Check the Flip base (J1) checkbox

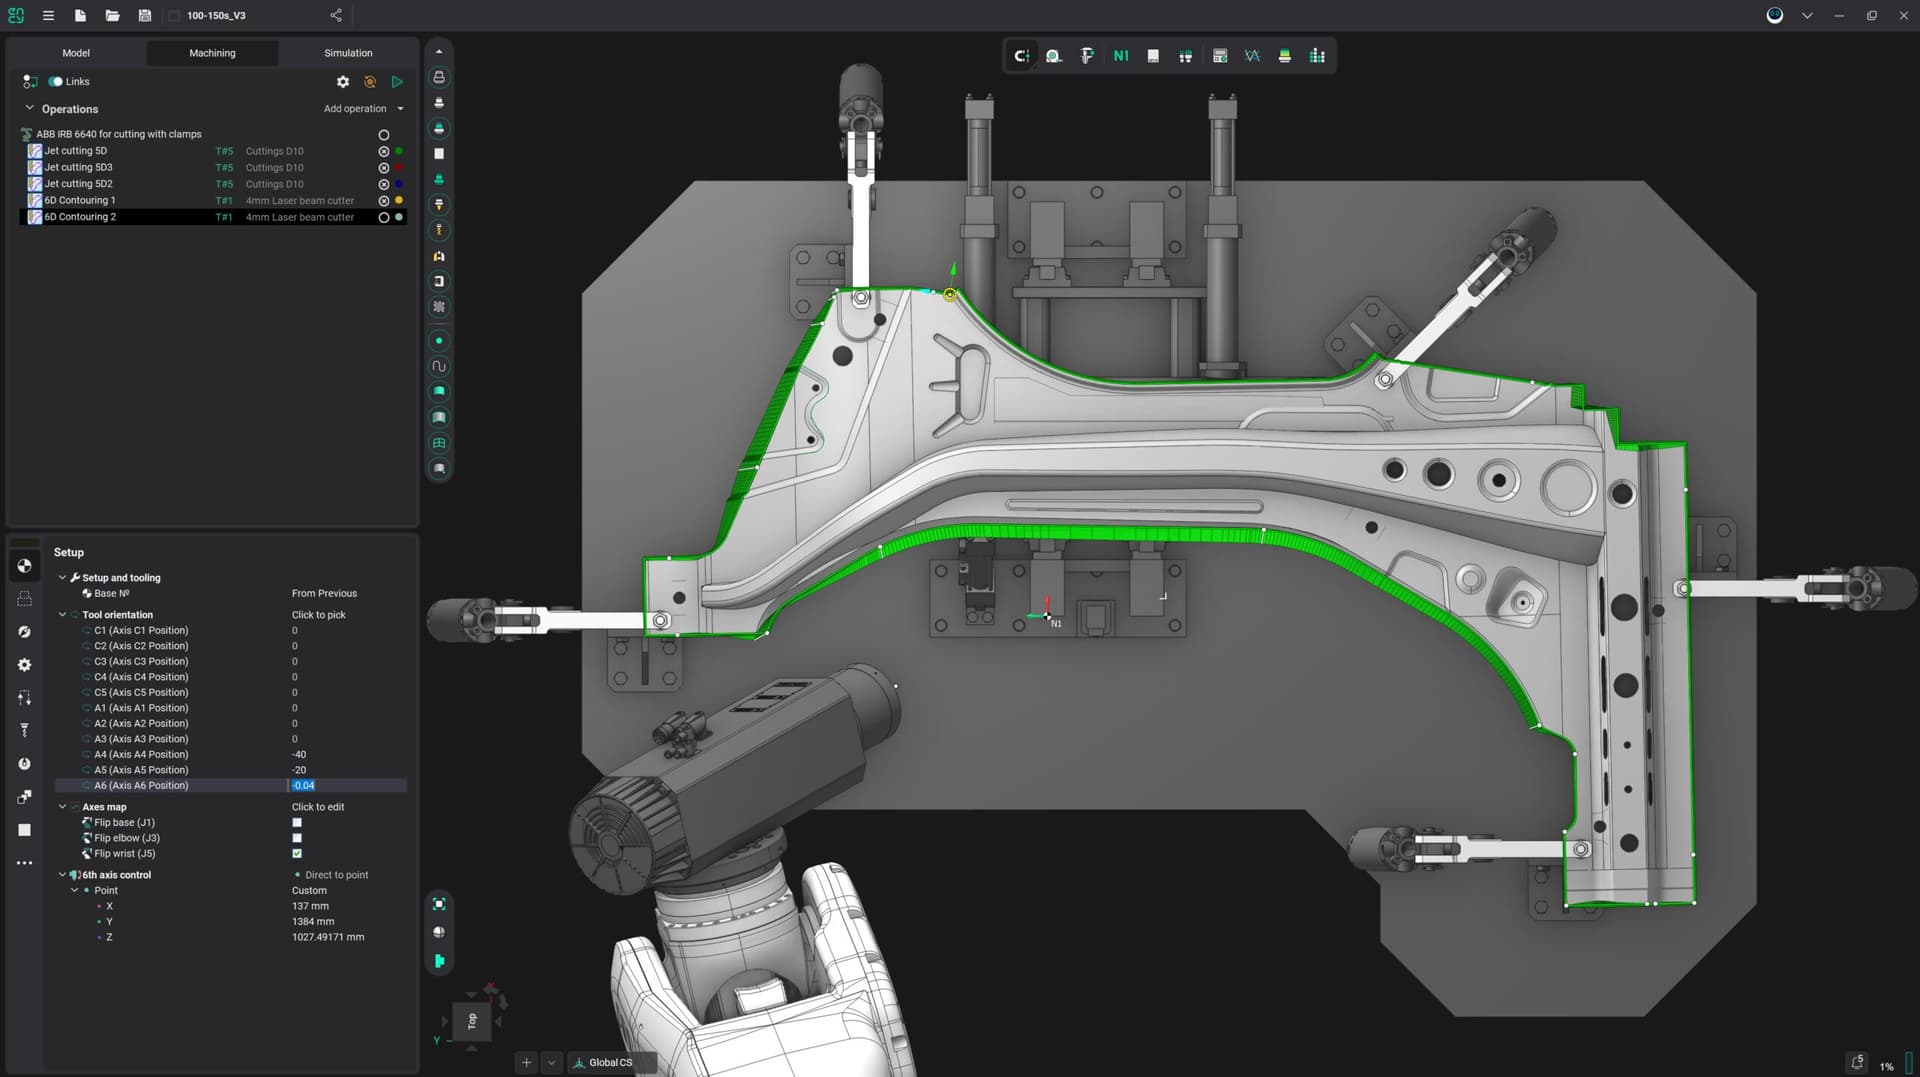[x=296, y=822]
